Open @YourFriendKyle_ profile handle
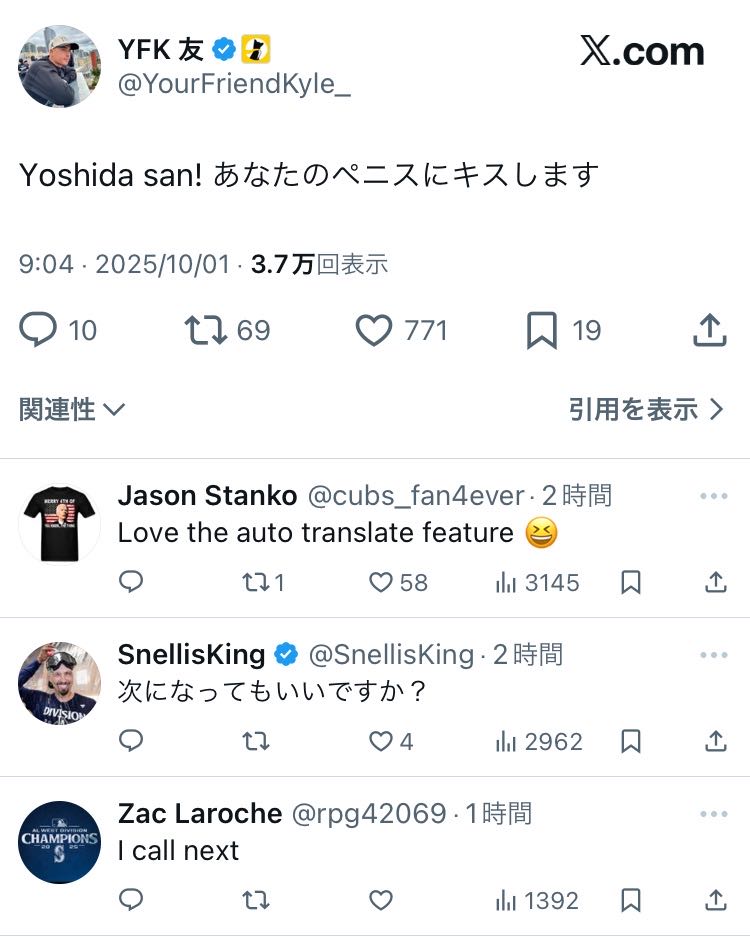Screen dimensions: 750x937 (235, 85)
